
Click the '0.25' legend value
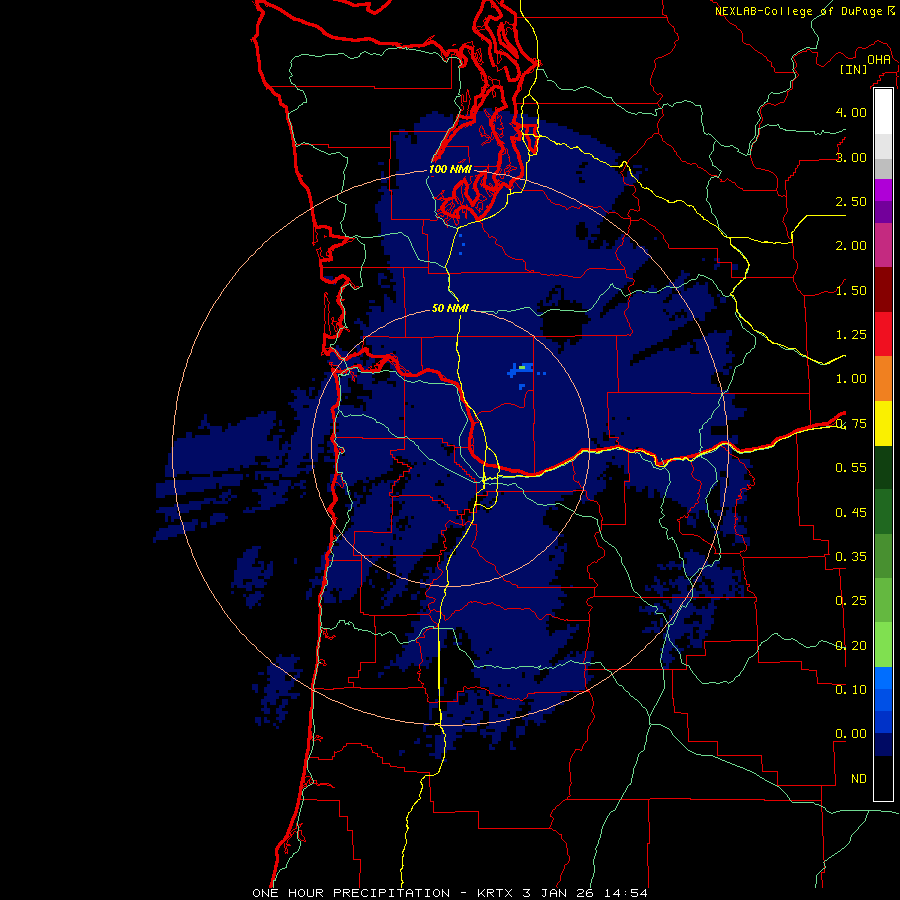coord(851,601)
